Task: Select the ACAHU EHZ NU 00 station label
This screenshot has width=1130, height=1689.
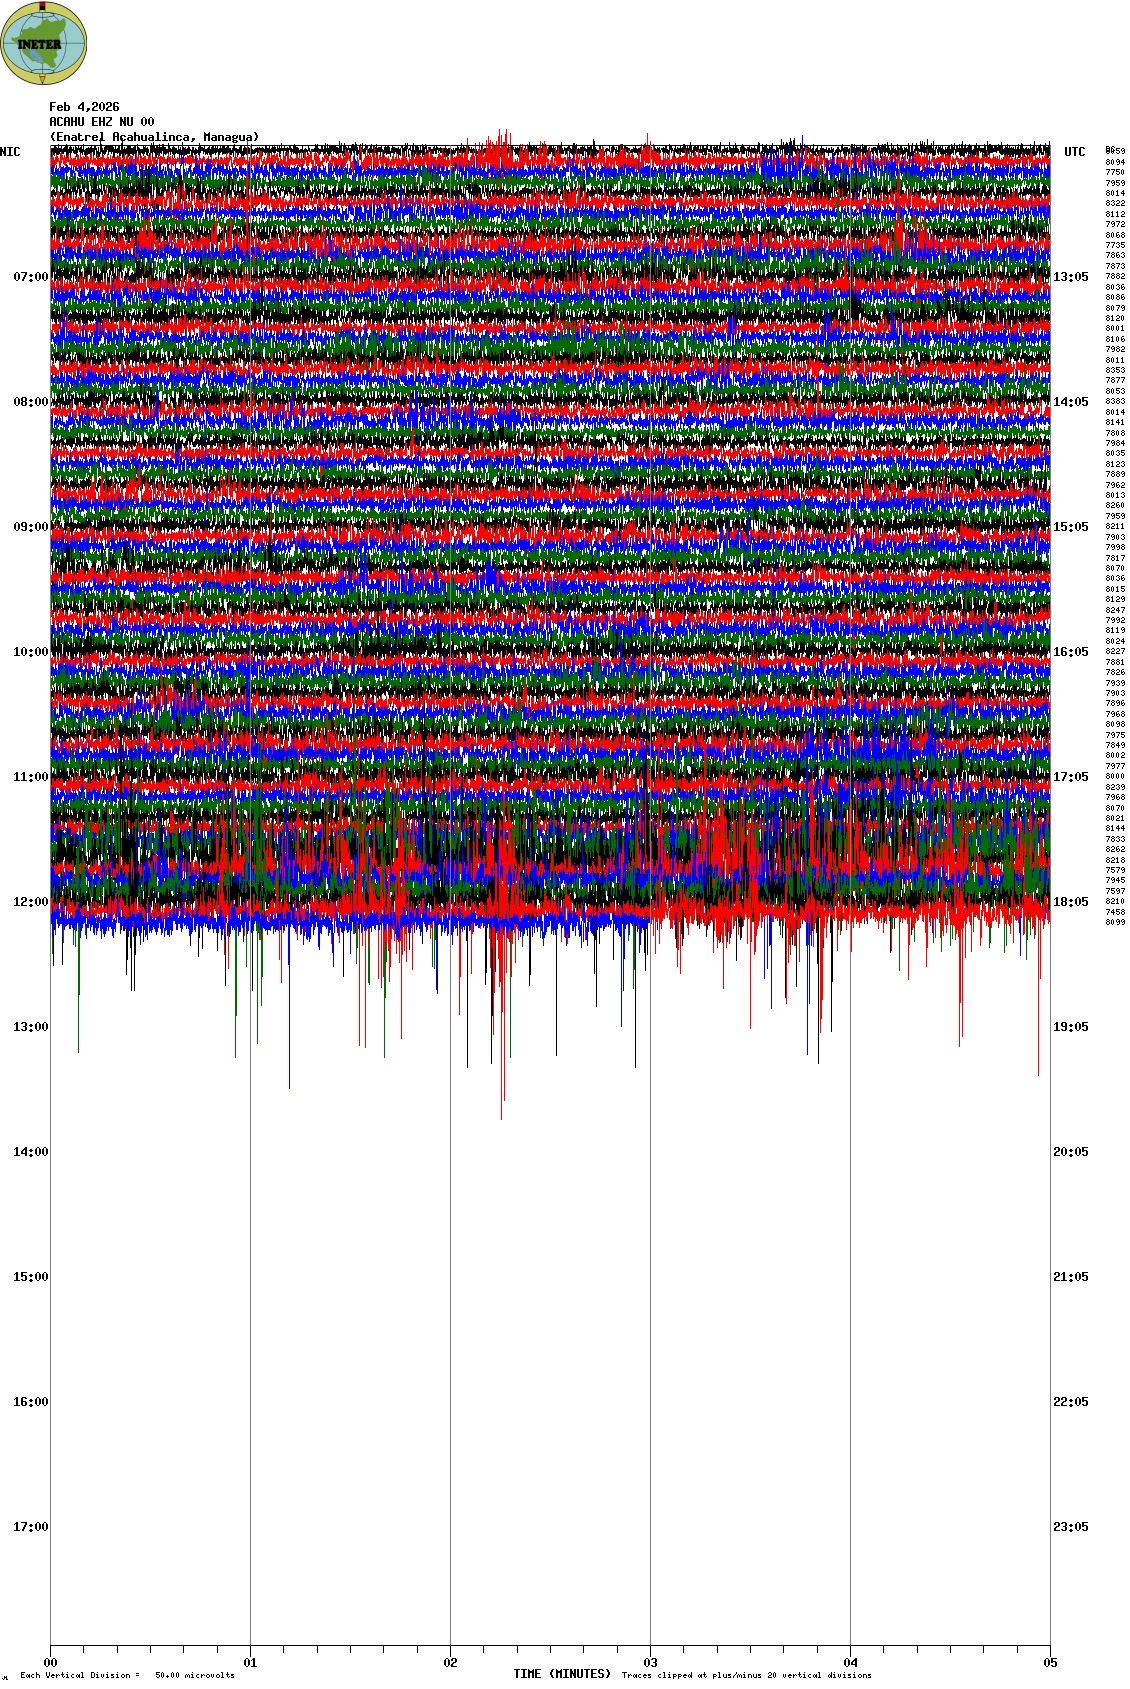Action: coord(101,122)
